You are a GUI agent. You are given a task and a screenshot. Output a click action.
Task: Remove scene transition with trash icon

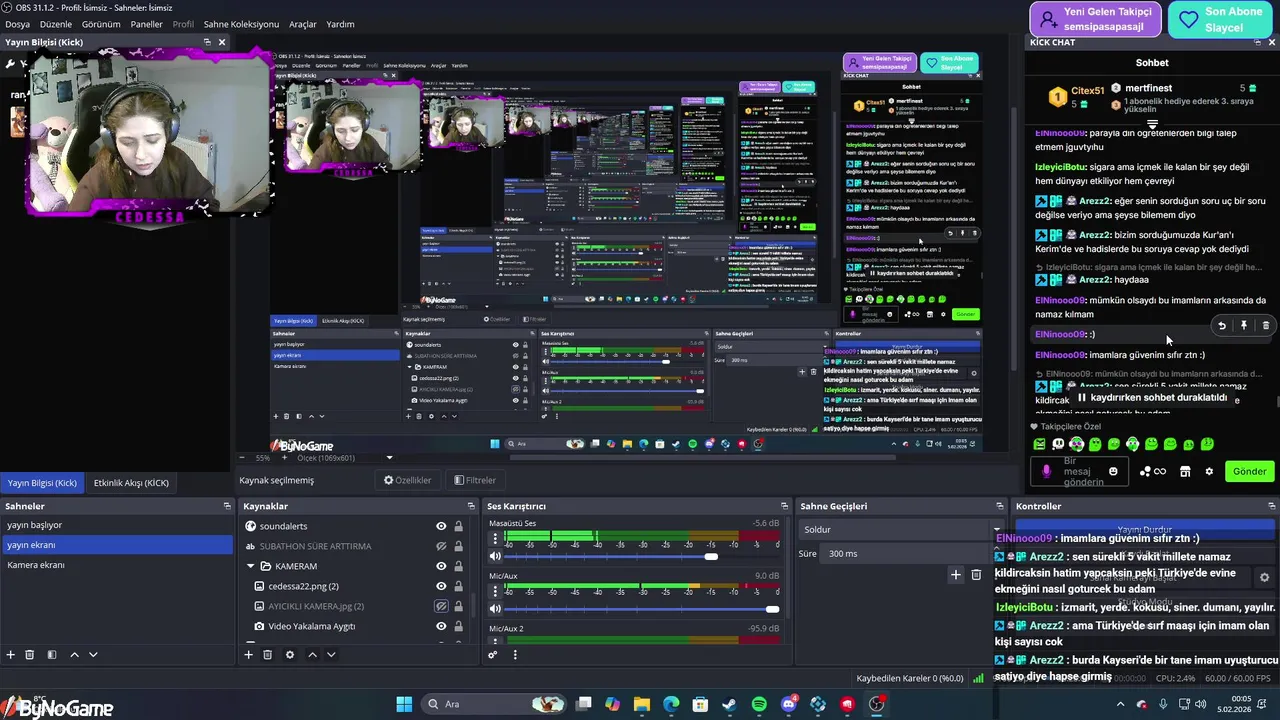click(976, 574)
